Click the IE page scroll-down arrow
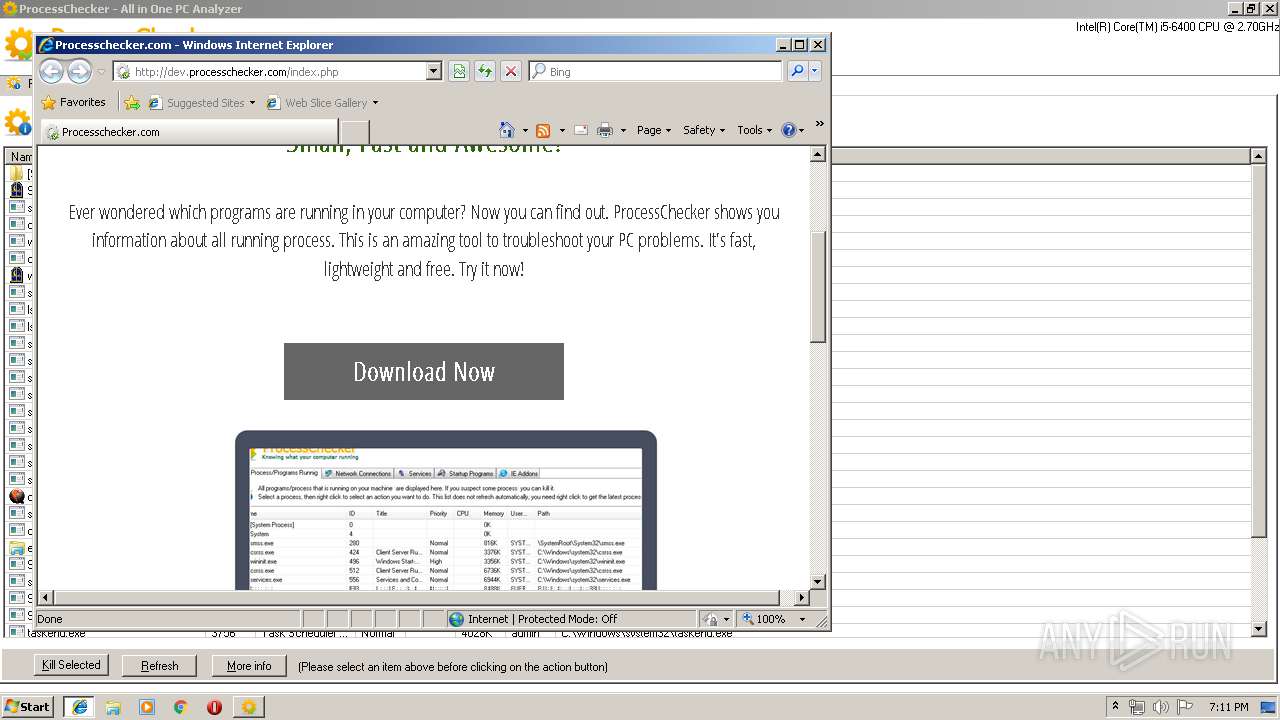Image resolution: width=1280 pixels, height=720 pixels. pos(818,581)
